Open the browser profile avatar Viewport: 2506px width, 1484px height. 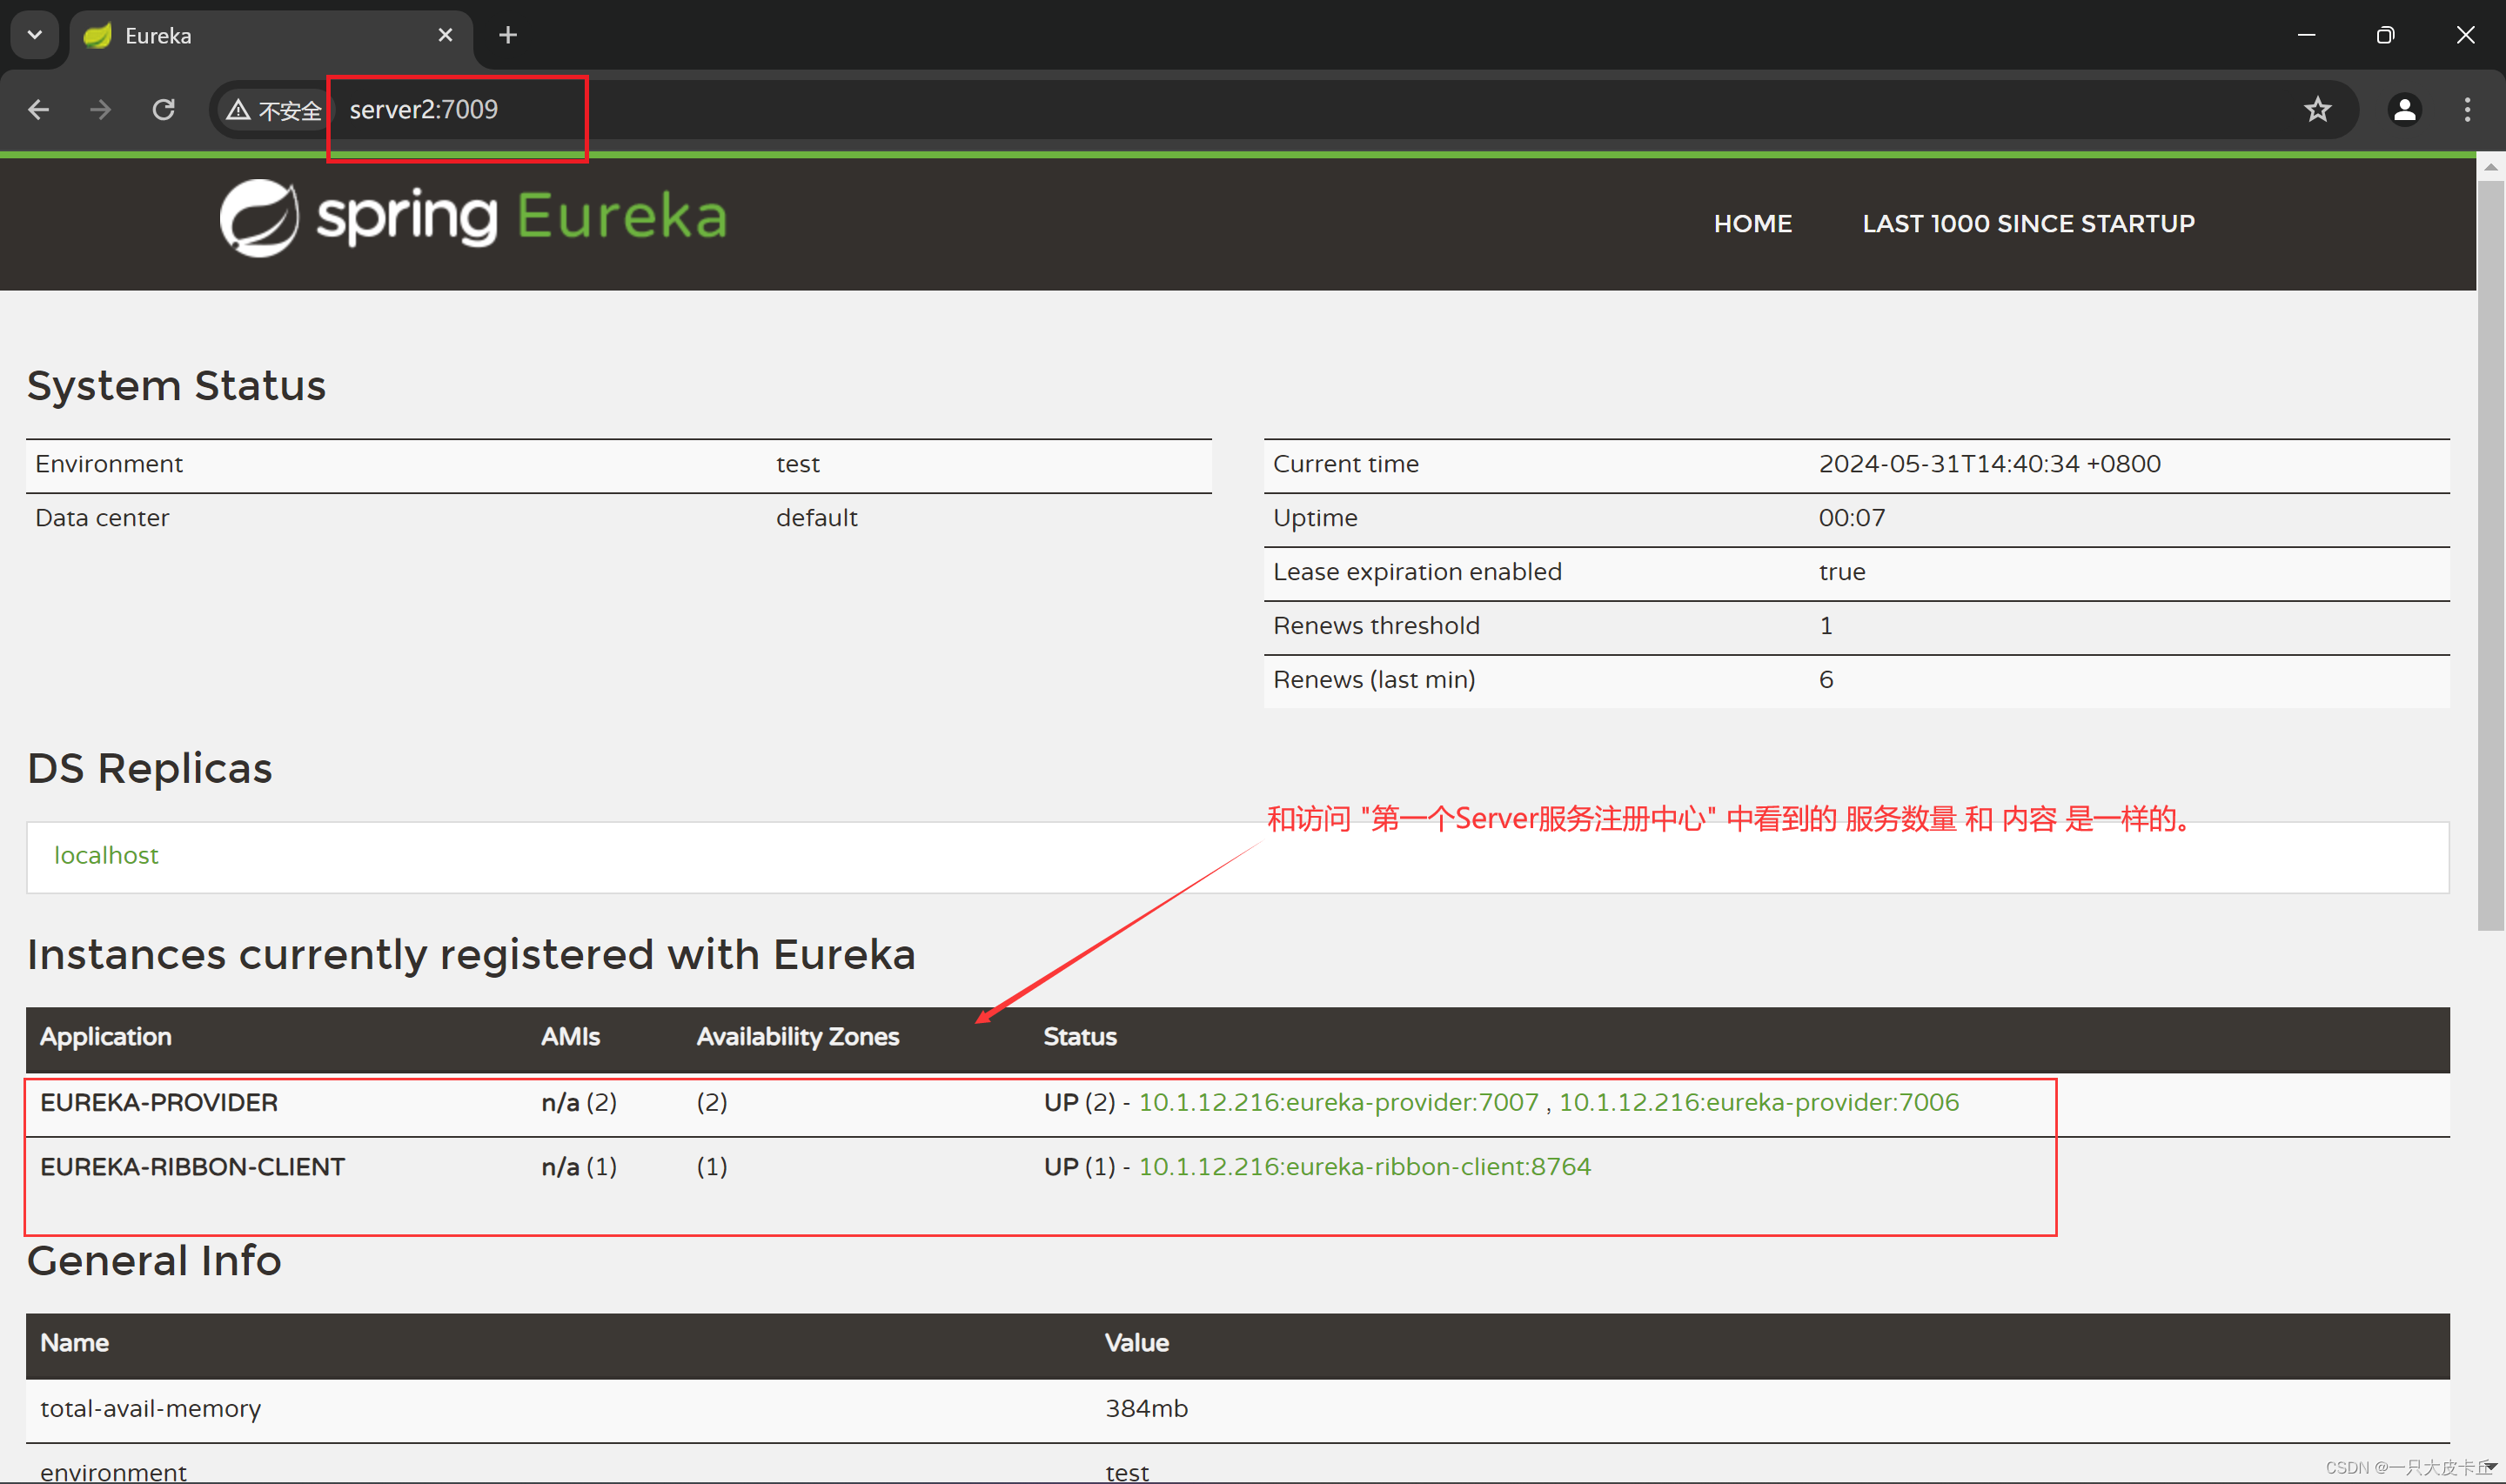pos(2404,109)
